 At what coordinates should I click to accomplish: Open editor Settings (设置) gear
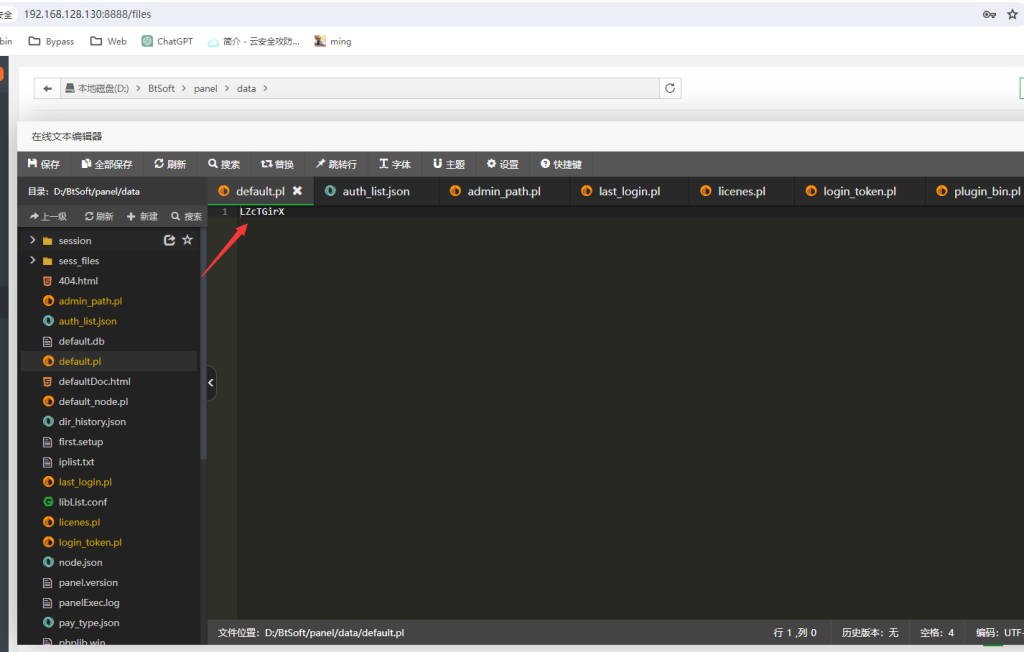point(502,164)
